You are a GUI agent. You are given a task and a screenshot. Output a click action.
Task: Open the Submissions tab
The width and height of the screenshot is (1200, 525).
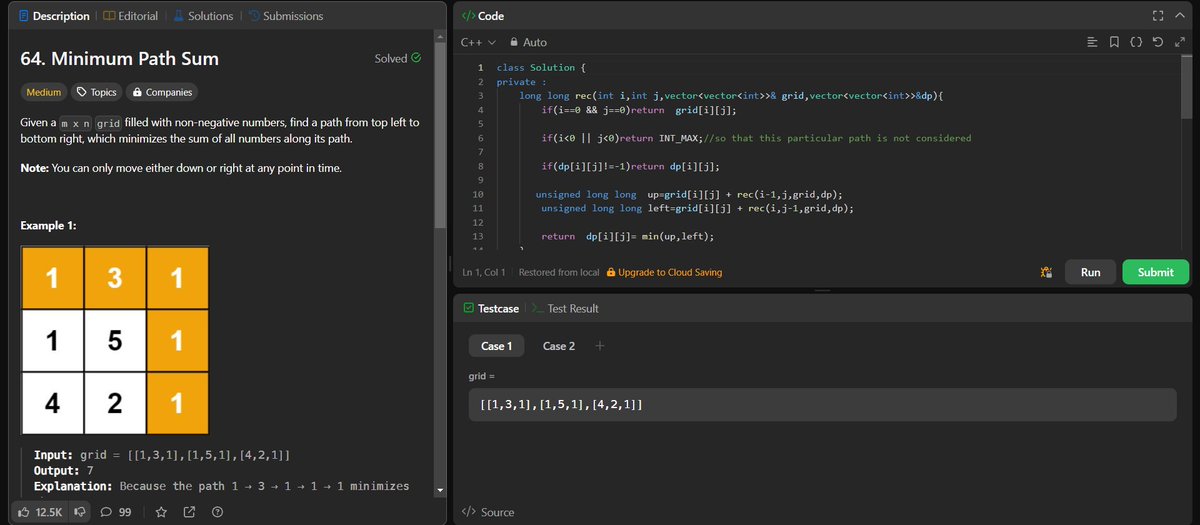coord(285,16)
